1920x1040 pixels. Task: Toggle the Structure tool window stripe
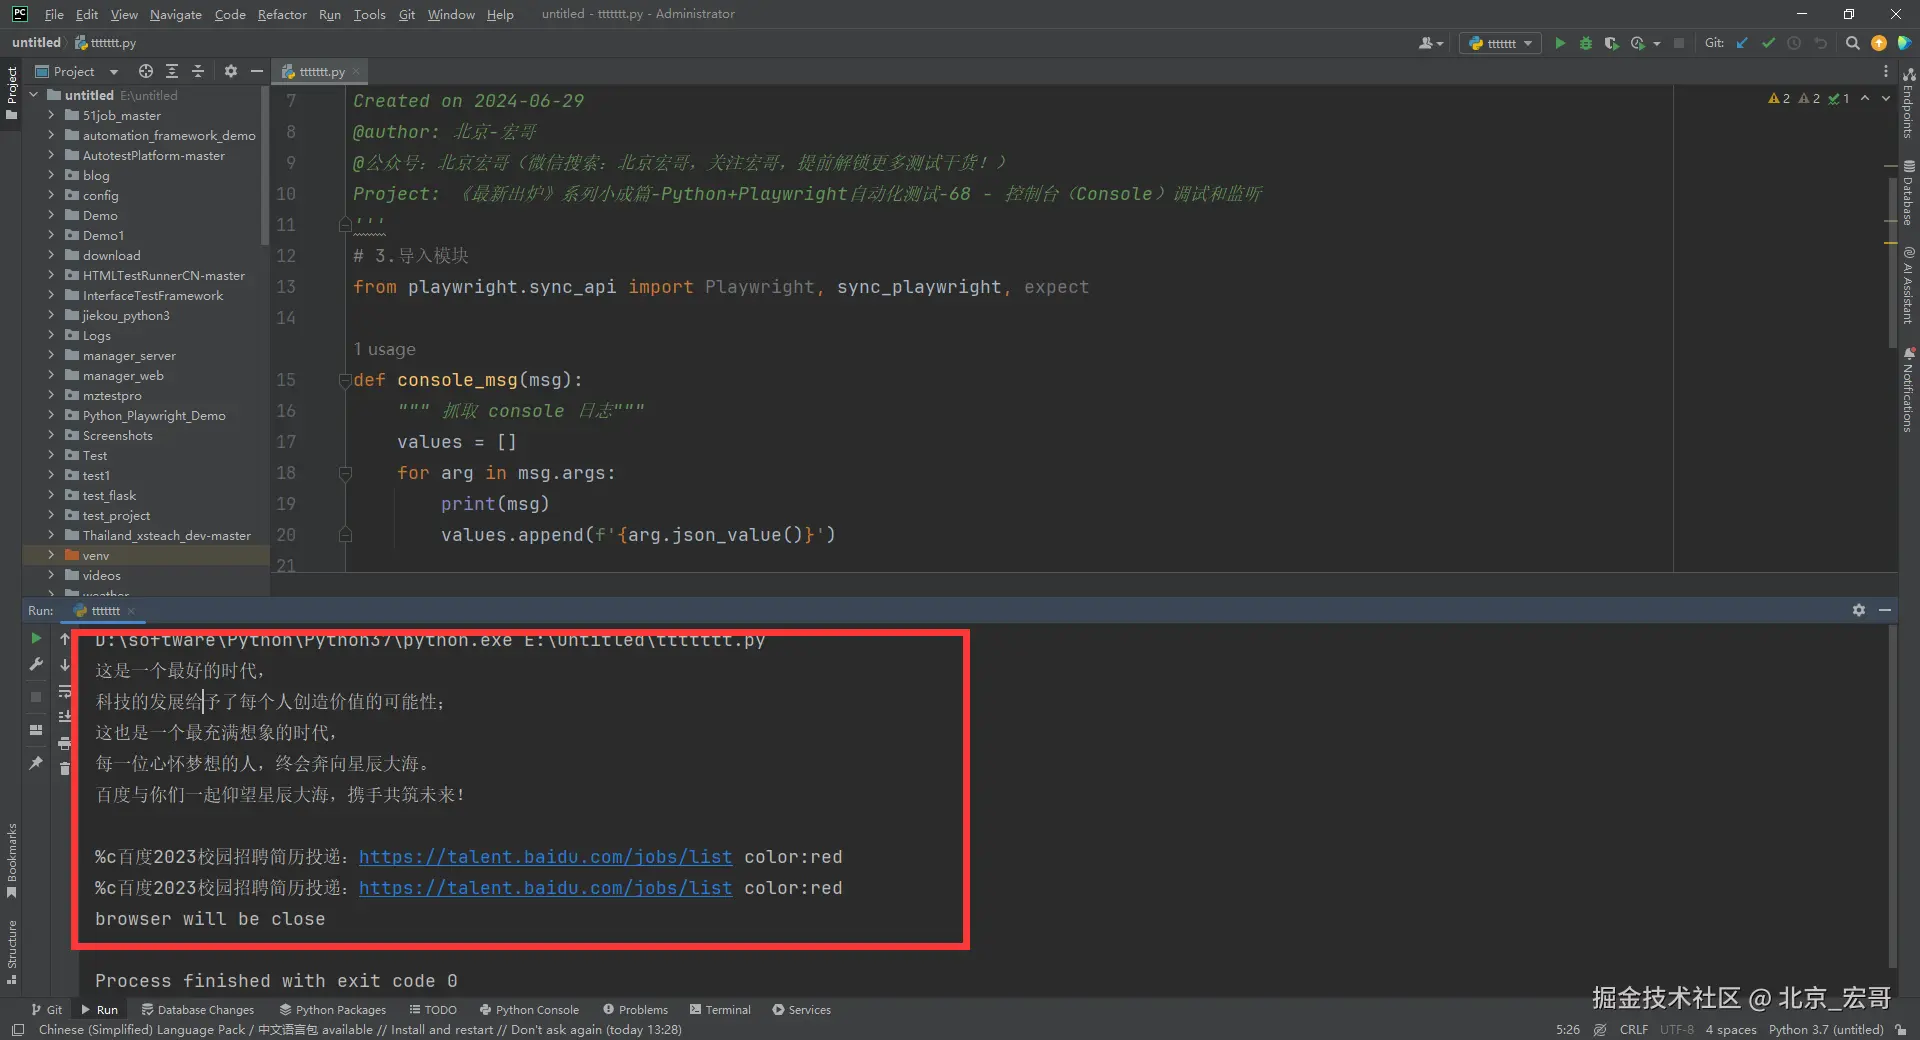click(11, 952)
